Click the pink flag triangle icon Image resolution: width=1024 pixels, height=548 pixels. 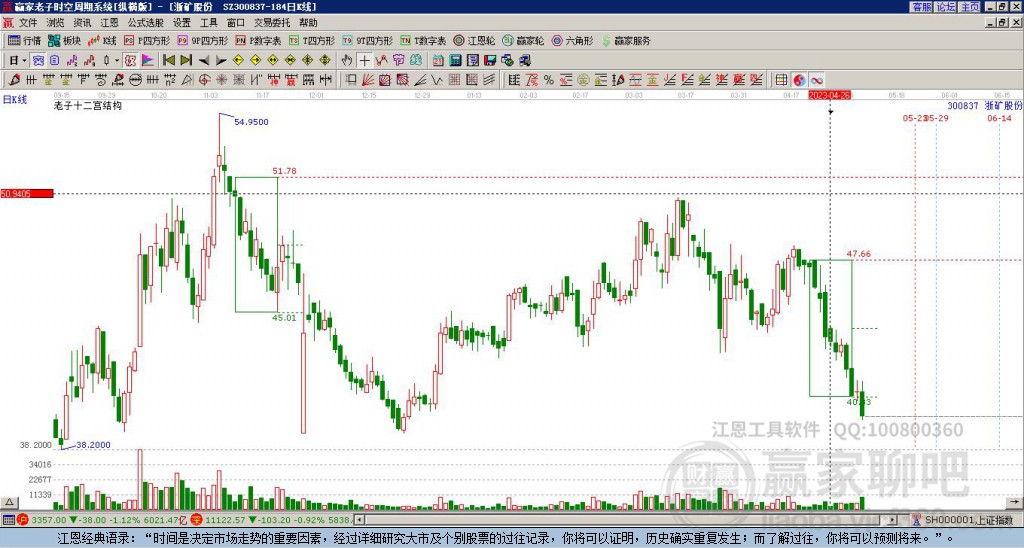[148, 61]
